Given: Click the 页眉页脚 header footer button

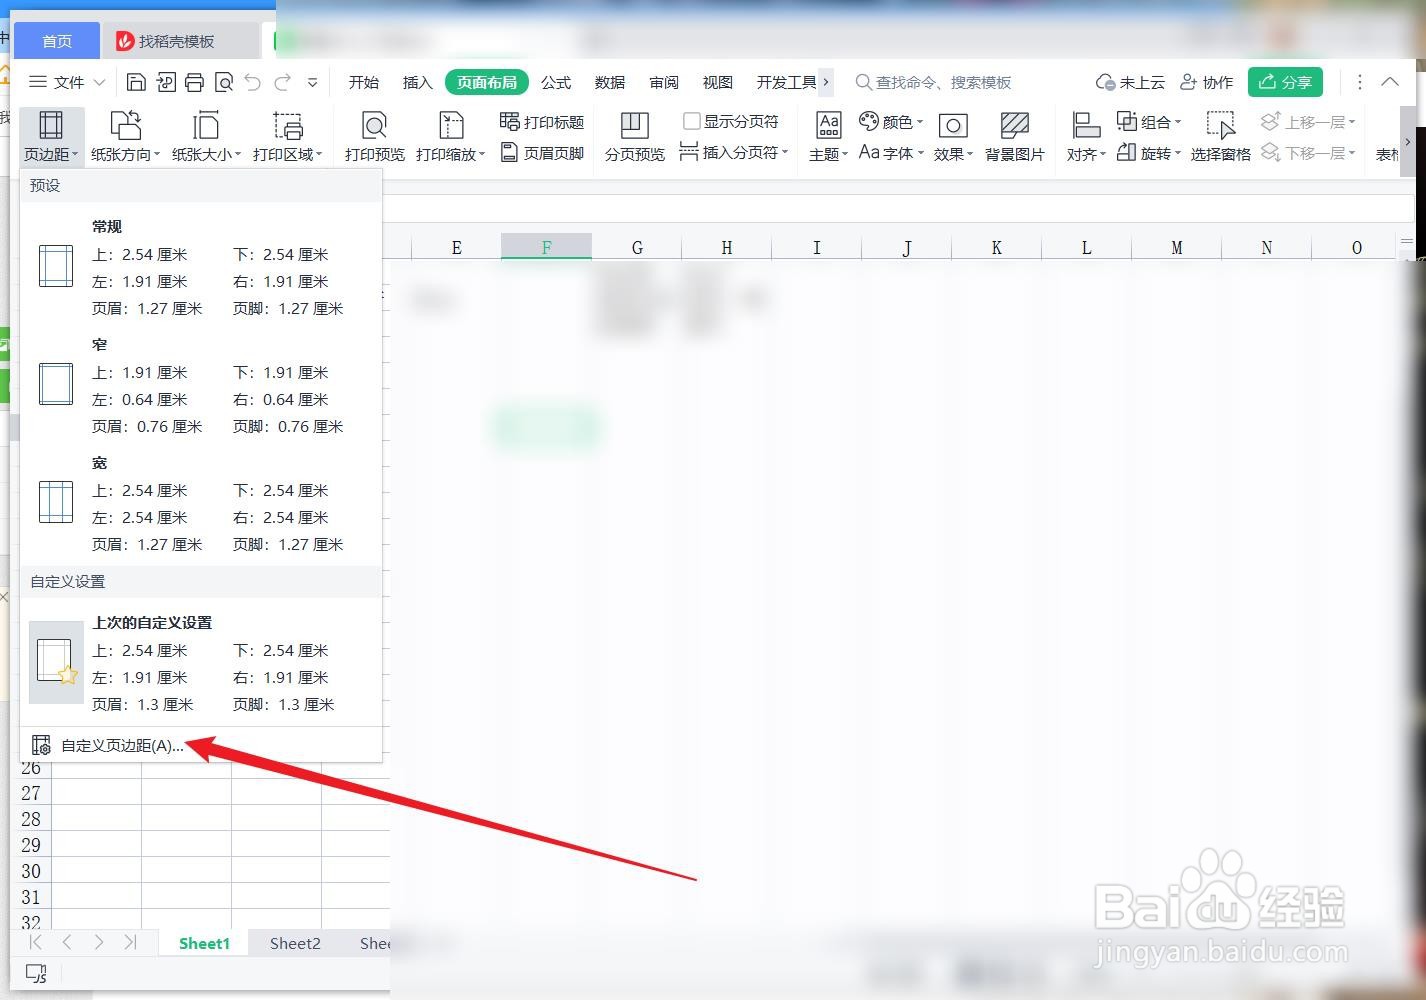Looking at the screenshot, I should click(542, 153).
